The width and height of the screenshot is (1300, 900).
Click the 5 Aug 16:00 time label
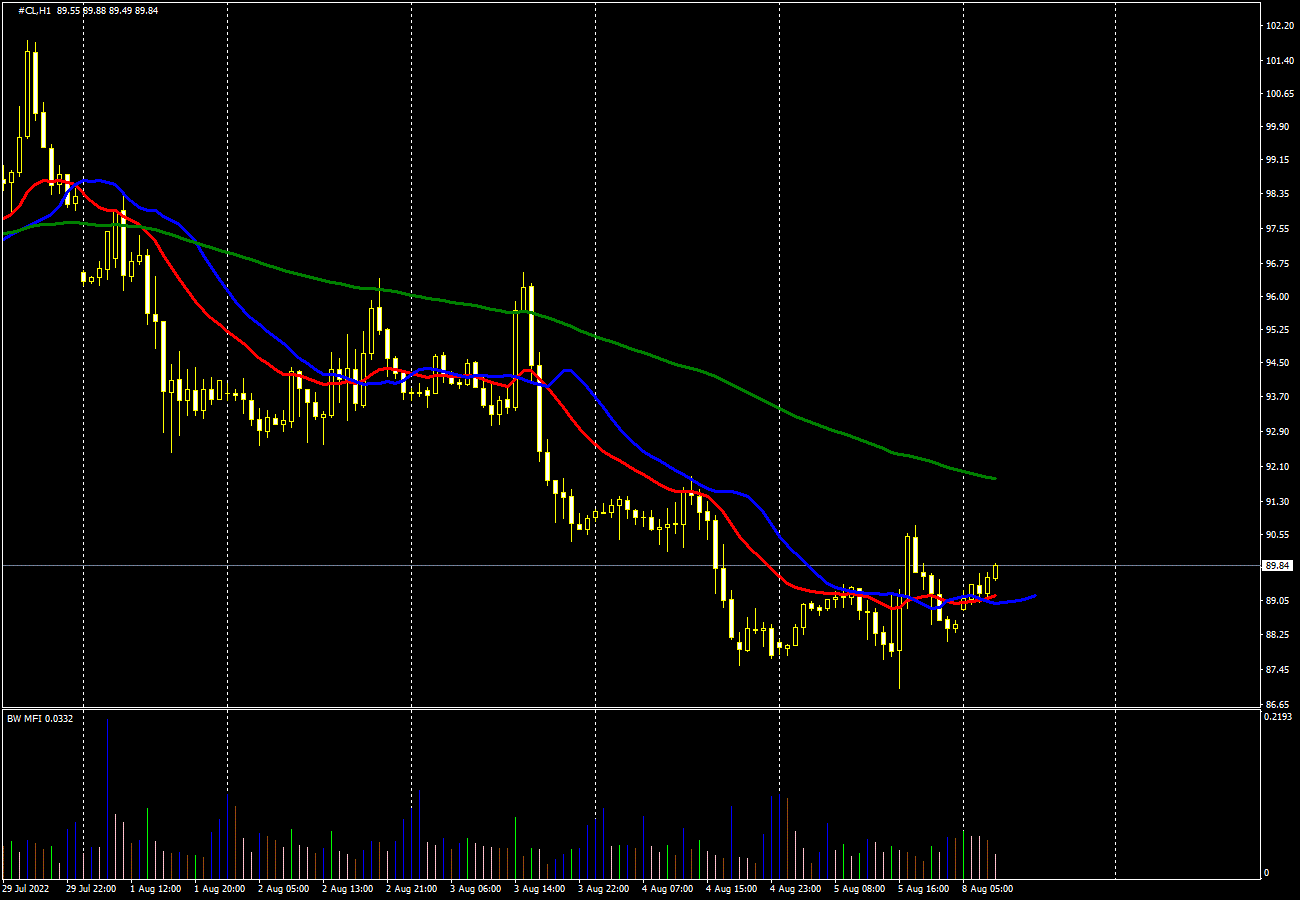(923, 888)
